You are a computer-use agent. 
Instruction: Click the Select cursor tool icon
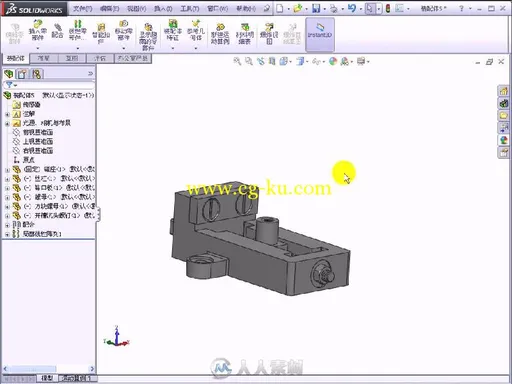370,8
